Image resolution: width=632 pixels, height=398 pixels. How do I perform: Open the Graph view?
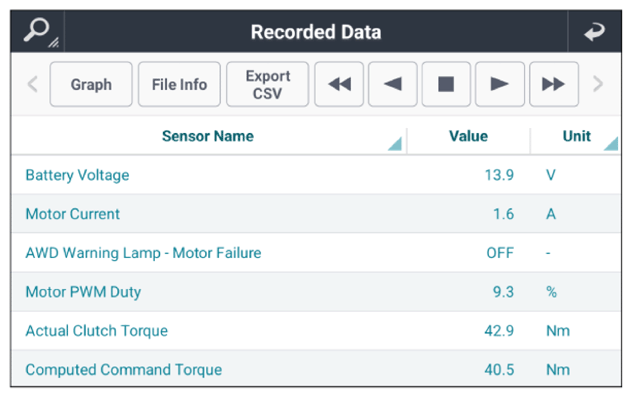coord(91,84)
